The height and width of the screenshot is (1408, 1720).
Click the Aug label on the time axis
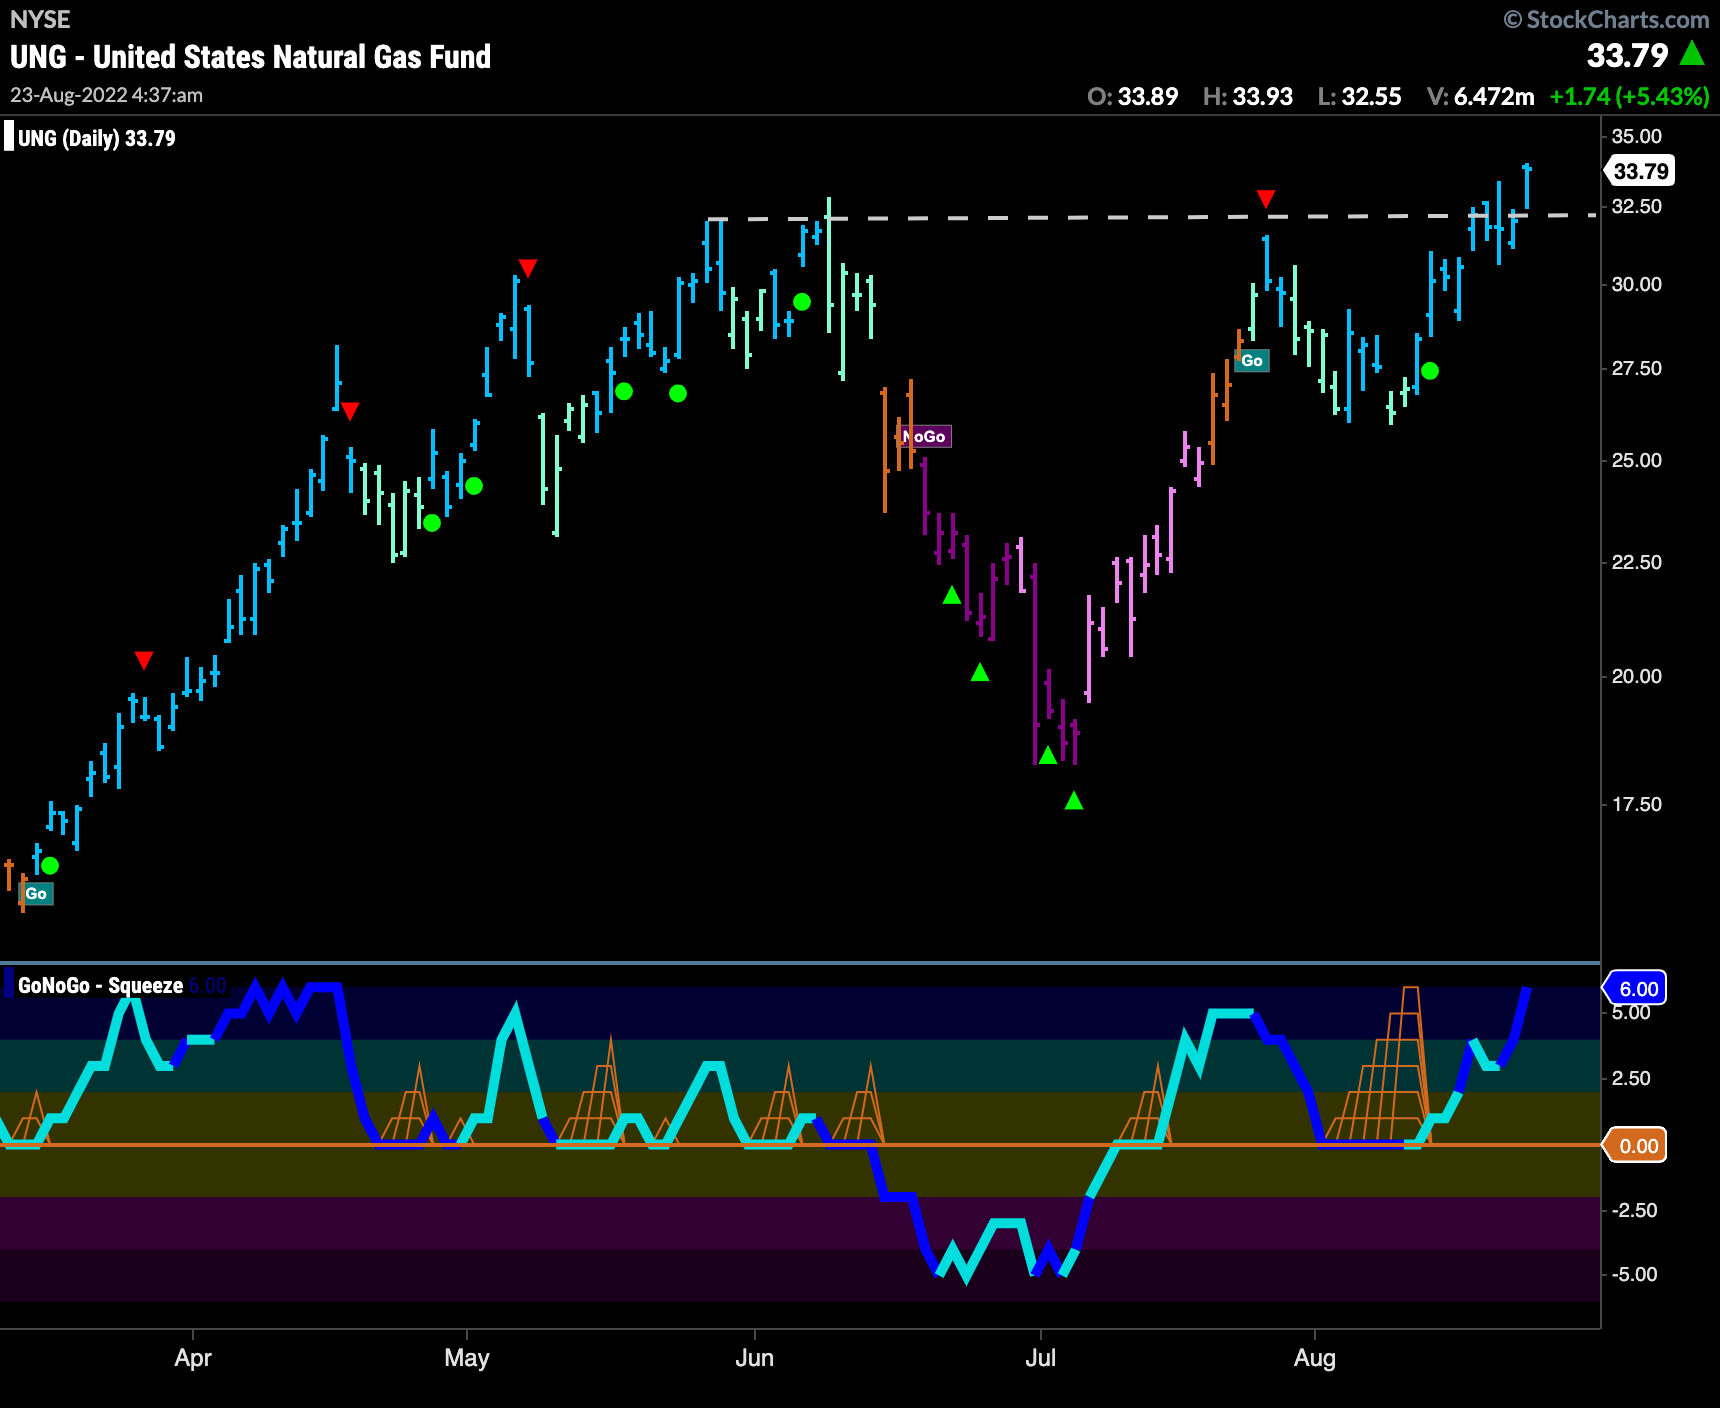[x=1315, y=1358]
